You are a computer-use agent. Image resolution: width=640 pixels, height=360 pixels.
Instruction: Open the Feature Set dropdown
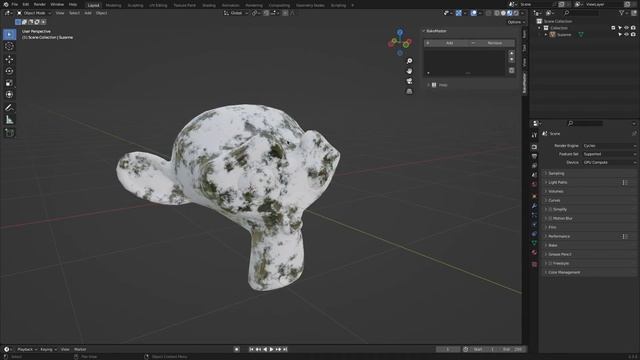(x=609, y=154)
